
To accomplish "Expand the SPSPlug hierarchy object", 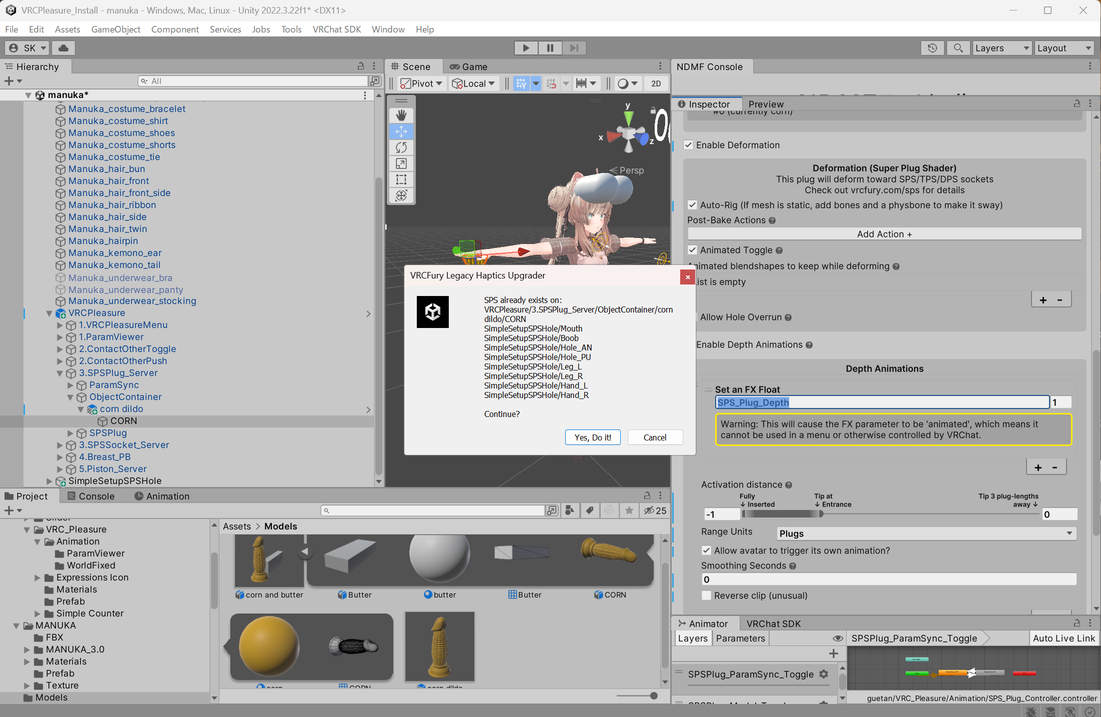I will click(x=70, y=433).
